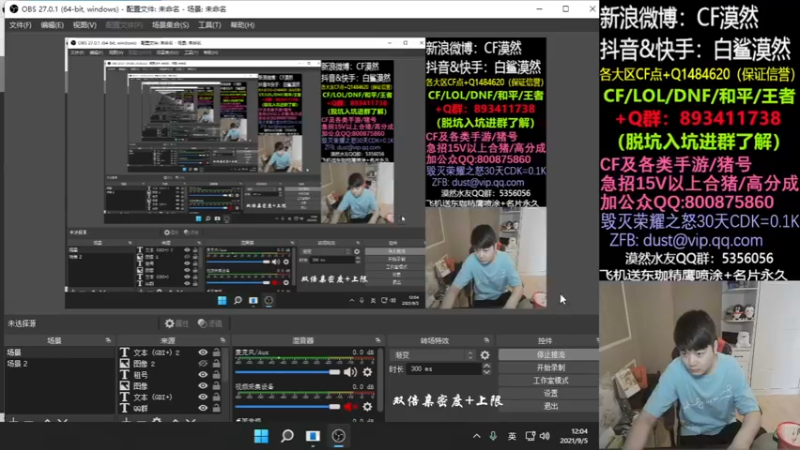Decrease transition duration with down arrow
The width and height of the screenshot is (800, 450).
click(487, 372)
